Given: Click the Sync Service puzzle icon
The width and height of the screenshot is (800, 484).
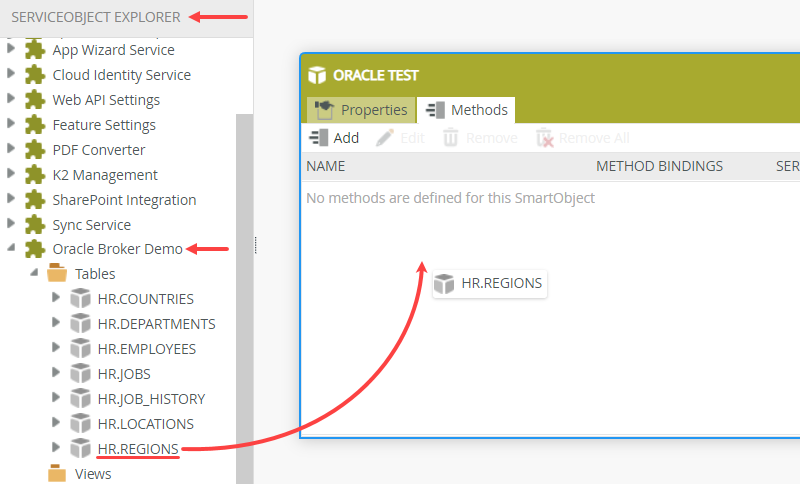Looking at the screenshot, I should click(x=35, y=225).
